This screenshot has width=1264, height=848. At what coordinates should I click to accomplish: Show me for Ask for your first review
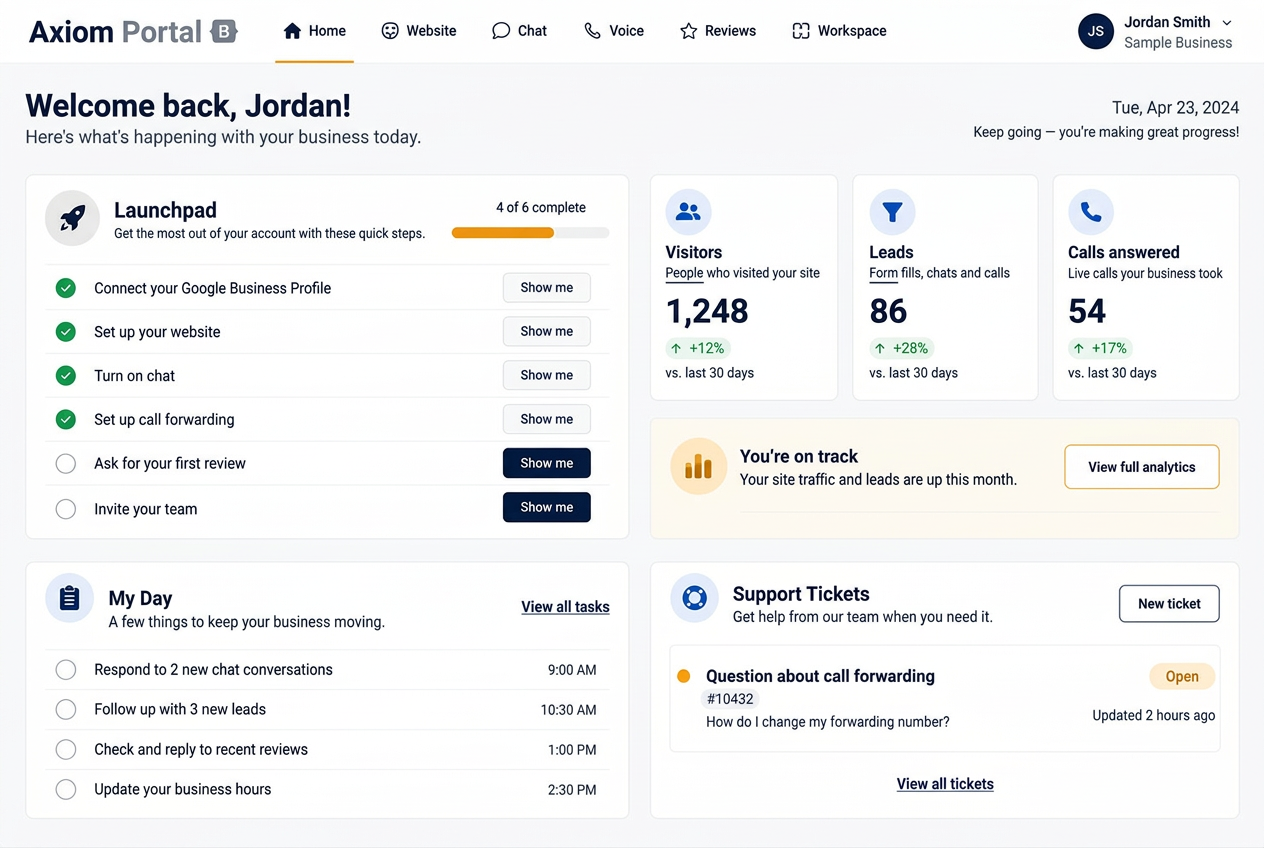[x=547, y=464]
